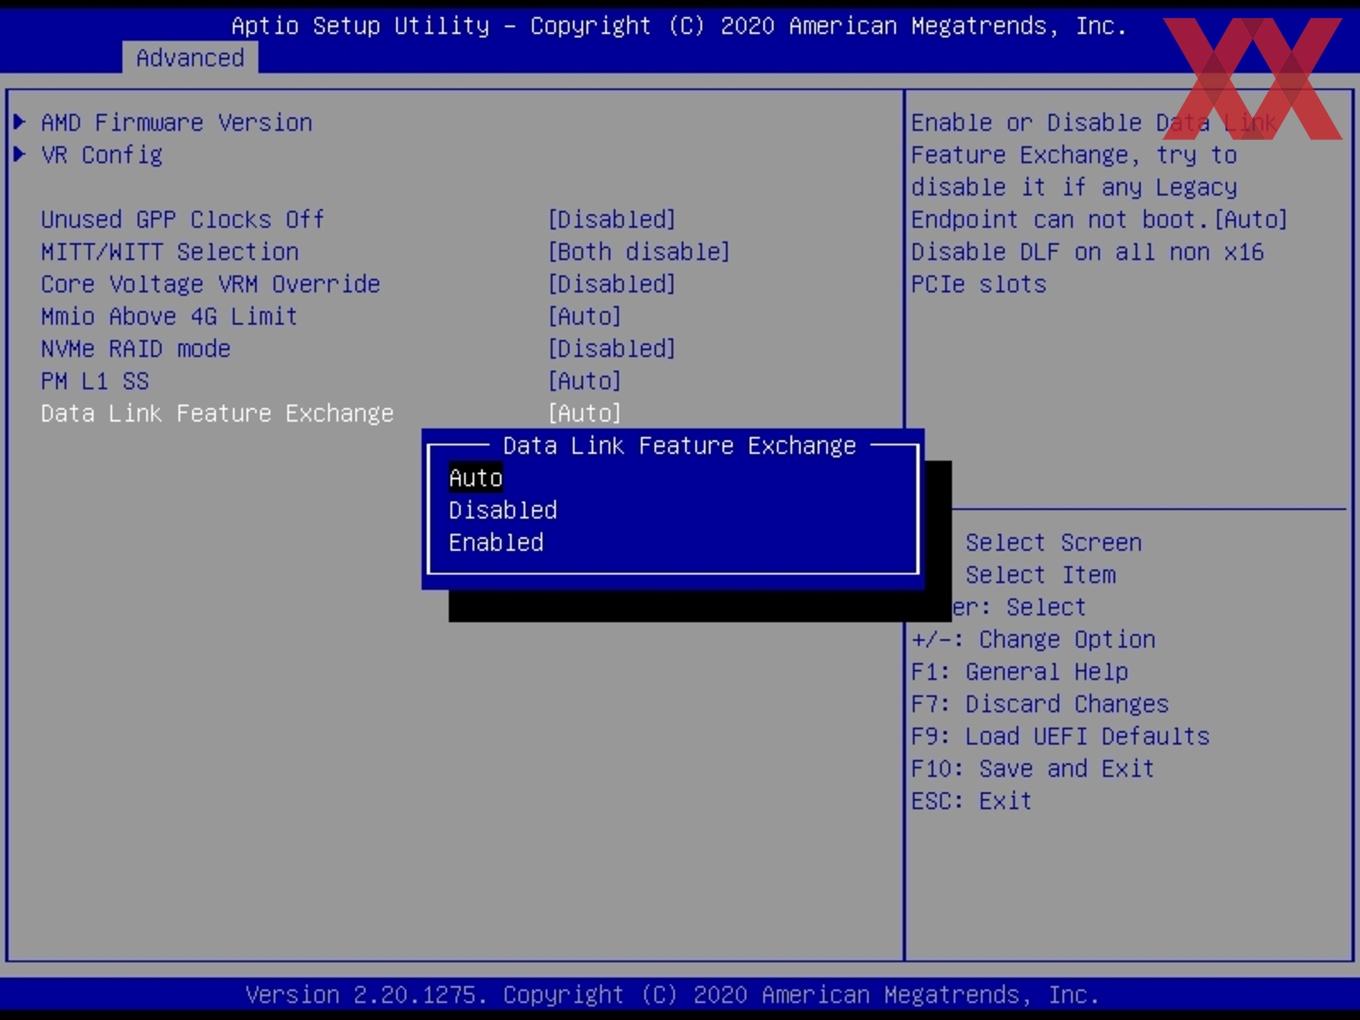
Task: Select NVMe RAID mode setting
Action: coord(136,349)
